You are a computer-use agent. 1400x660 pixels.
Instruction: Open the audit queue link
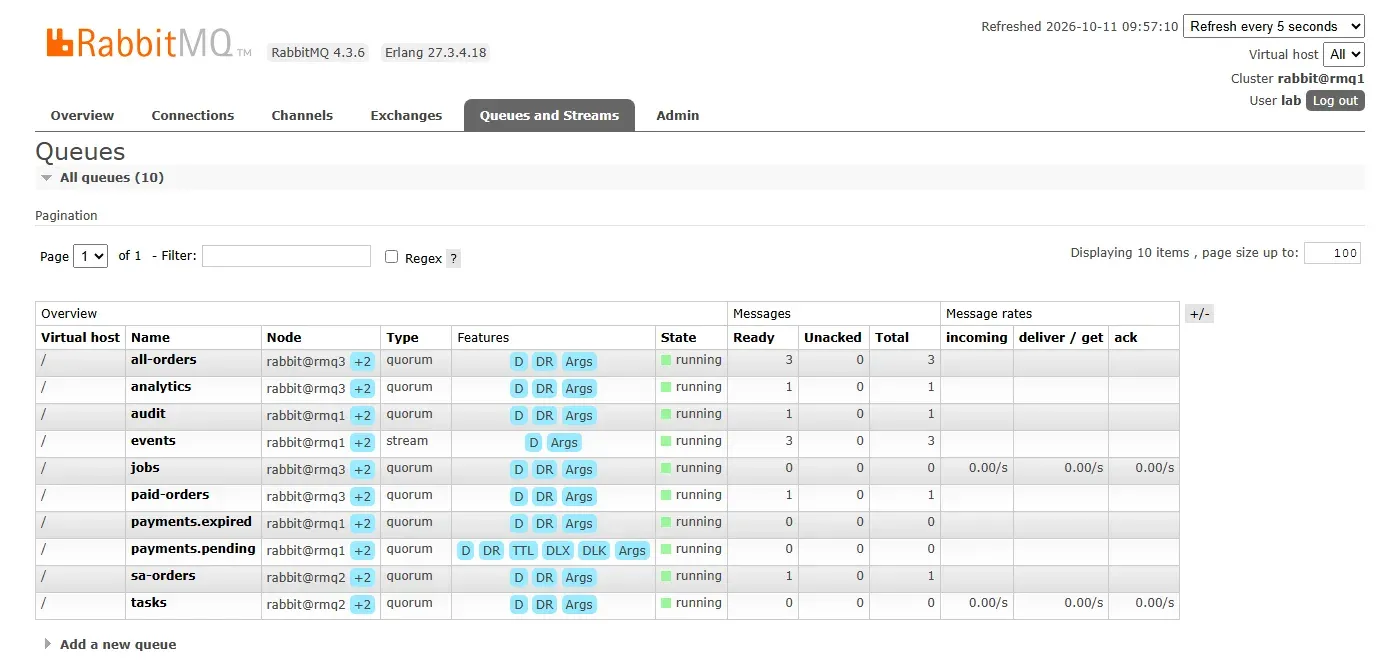tap(148, 414)
